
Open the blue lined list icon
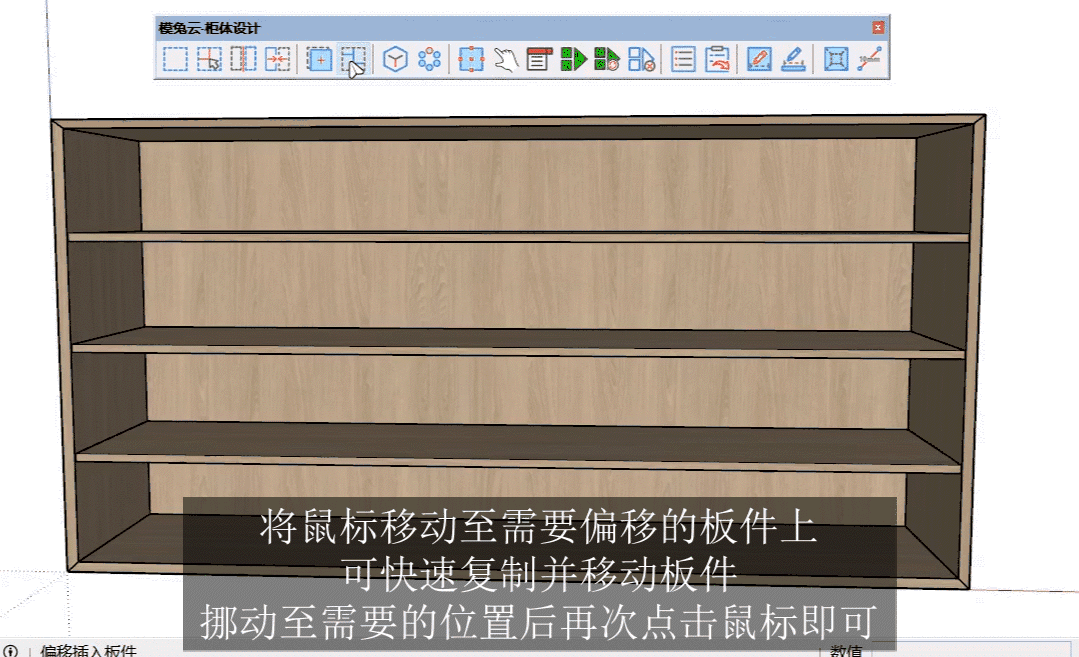point(683,60)
